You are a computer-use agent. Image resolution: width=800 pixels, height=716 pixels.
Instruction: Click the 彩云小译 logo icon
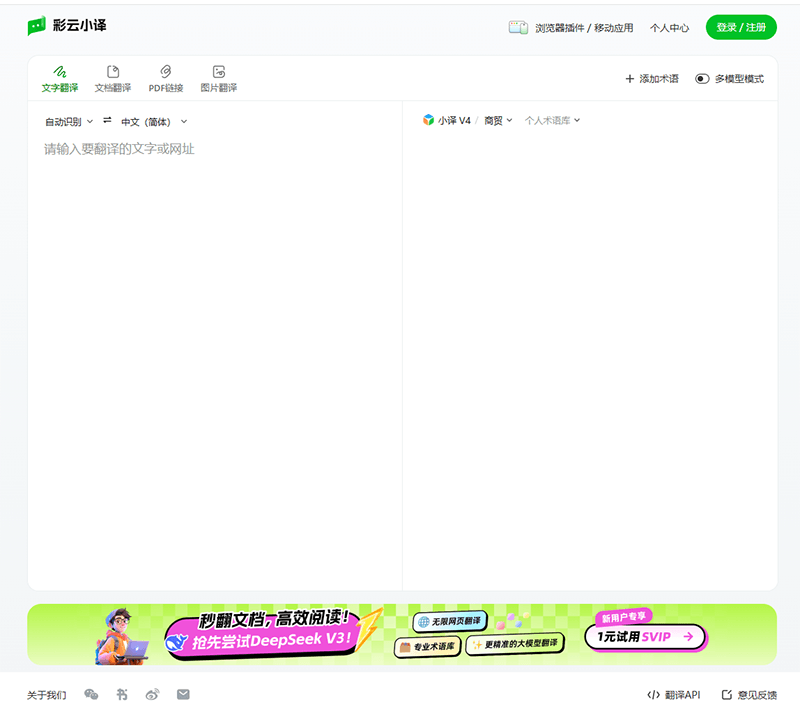pyautogui.click(x=37, y=26)
